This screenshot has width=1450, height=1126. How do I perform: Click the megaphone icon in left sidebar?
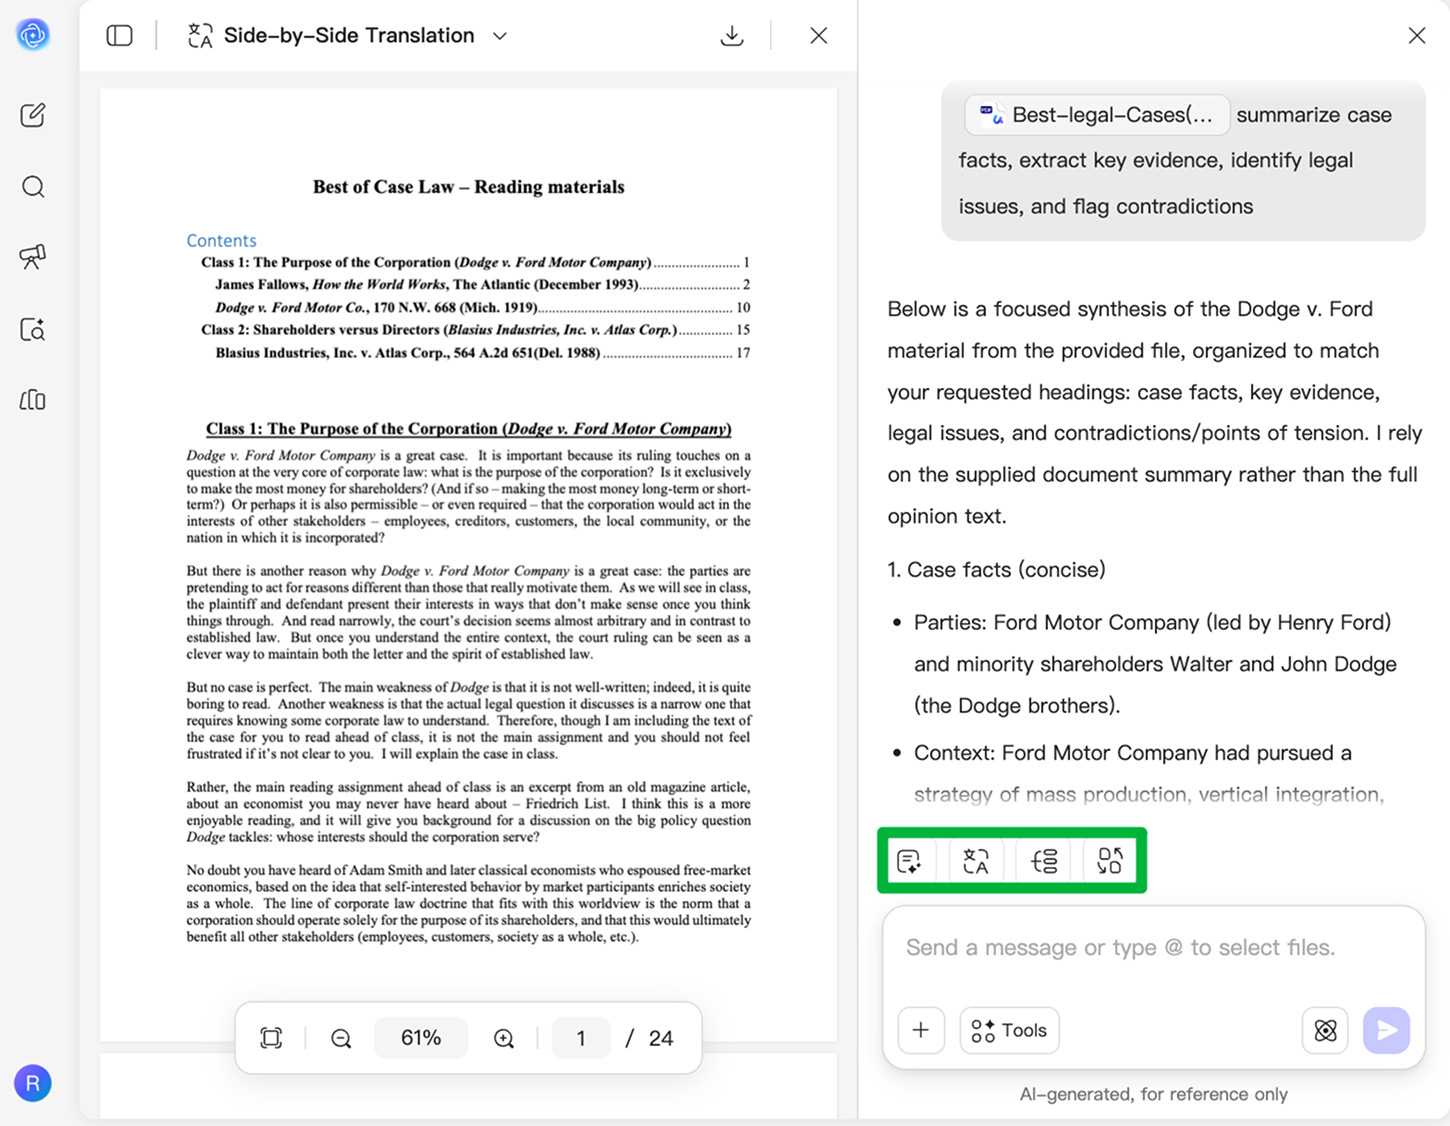[33, 257]
